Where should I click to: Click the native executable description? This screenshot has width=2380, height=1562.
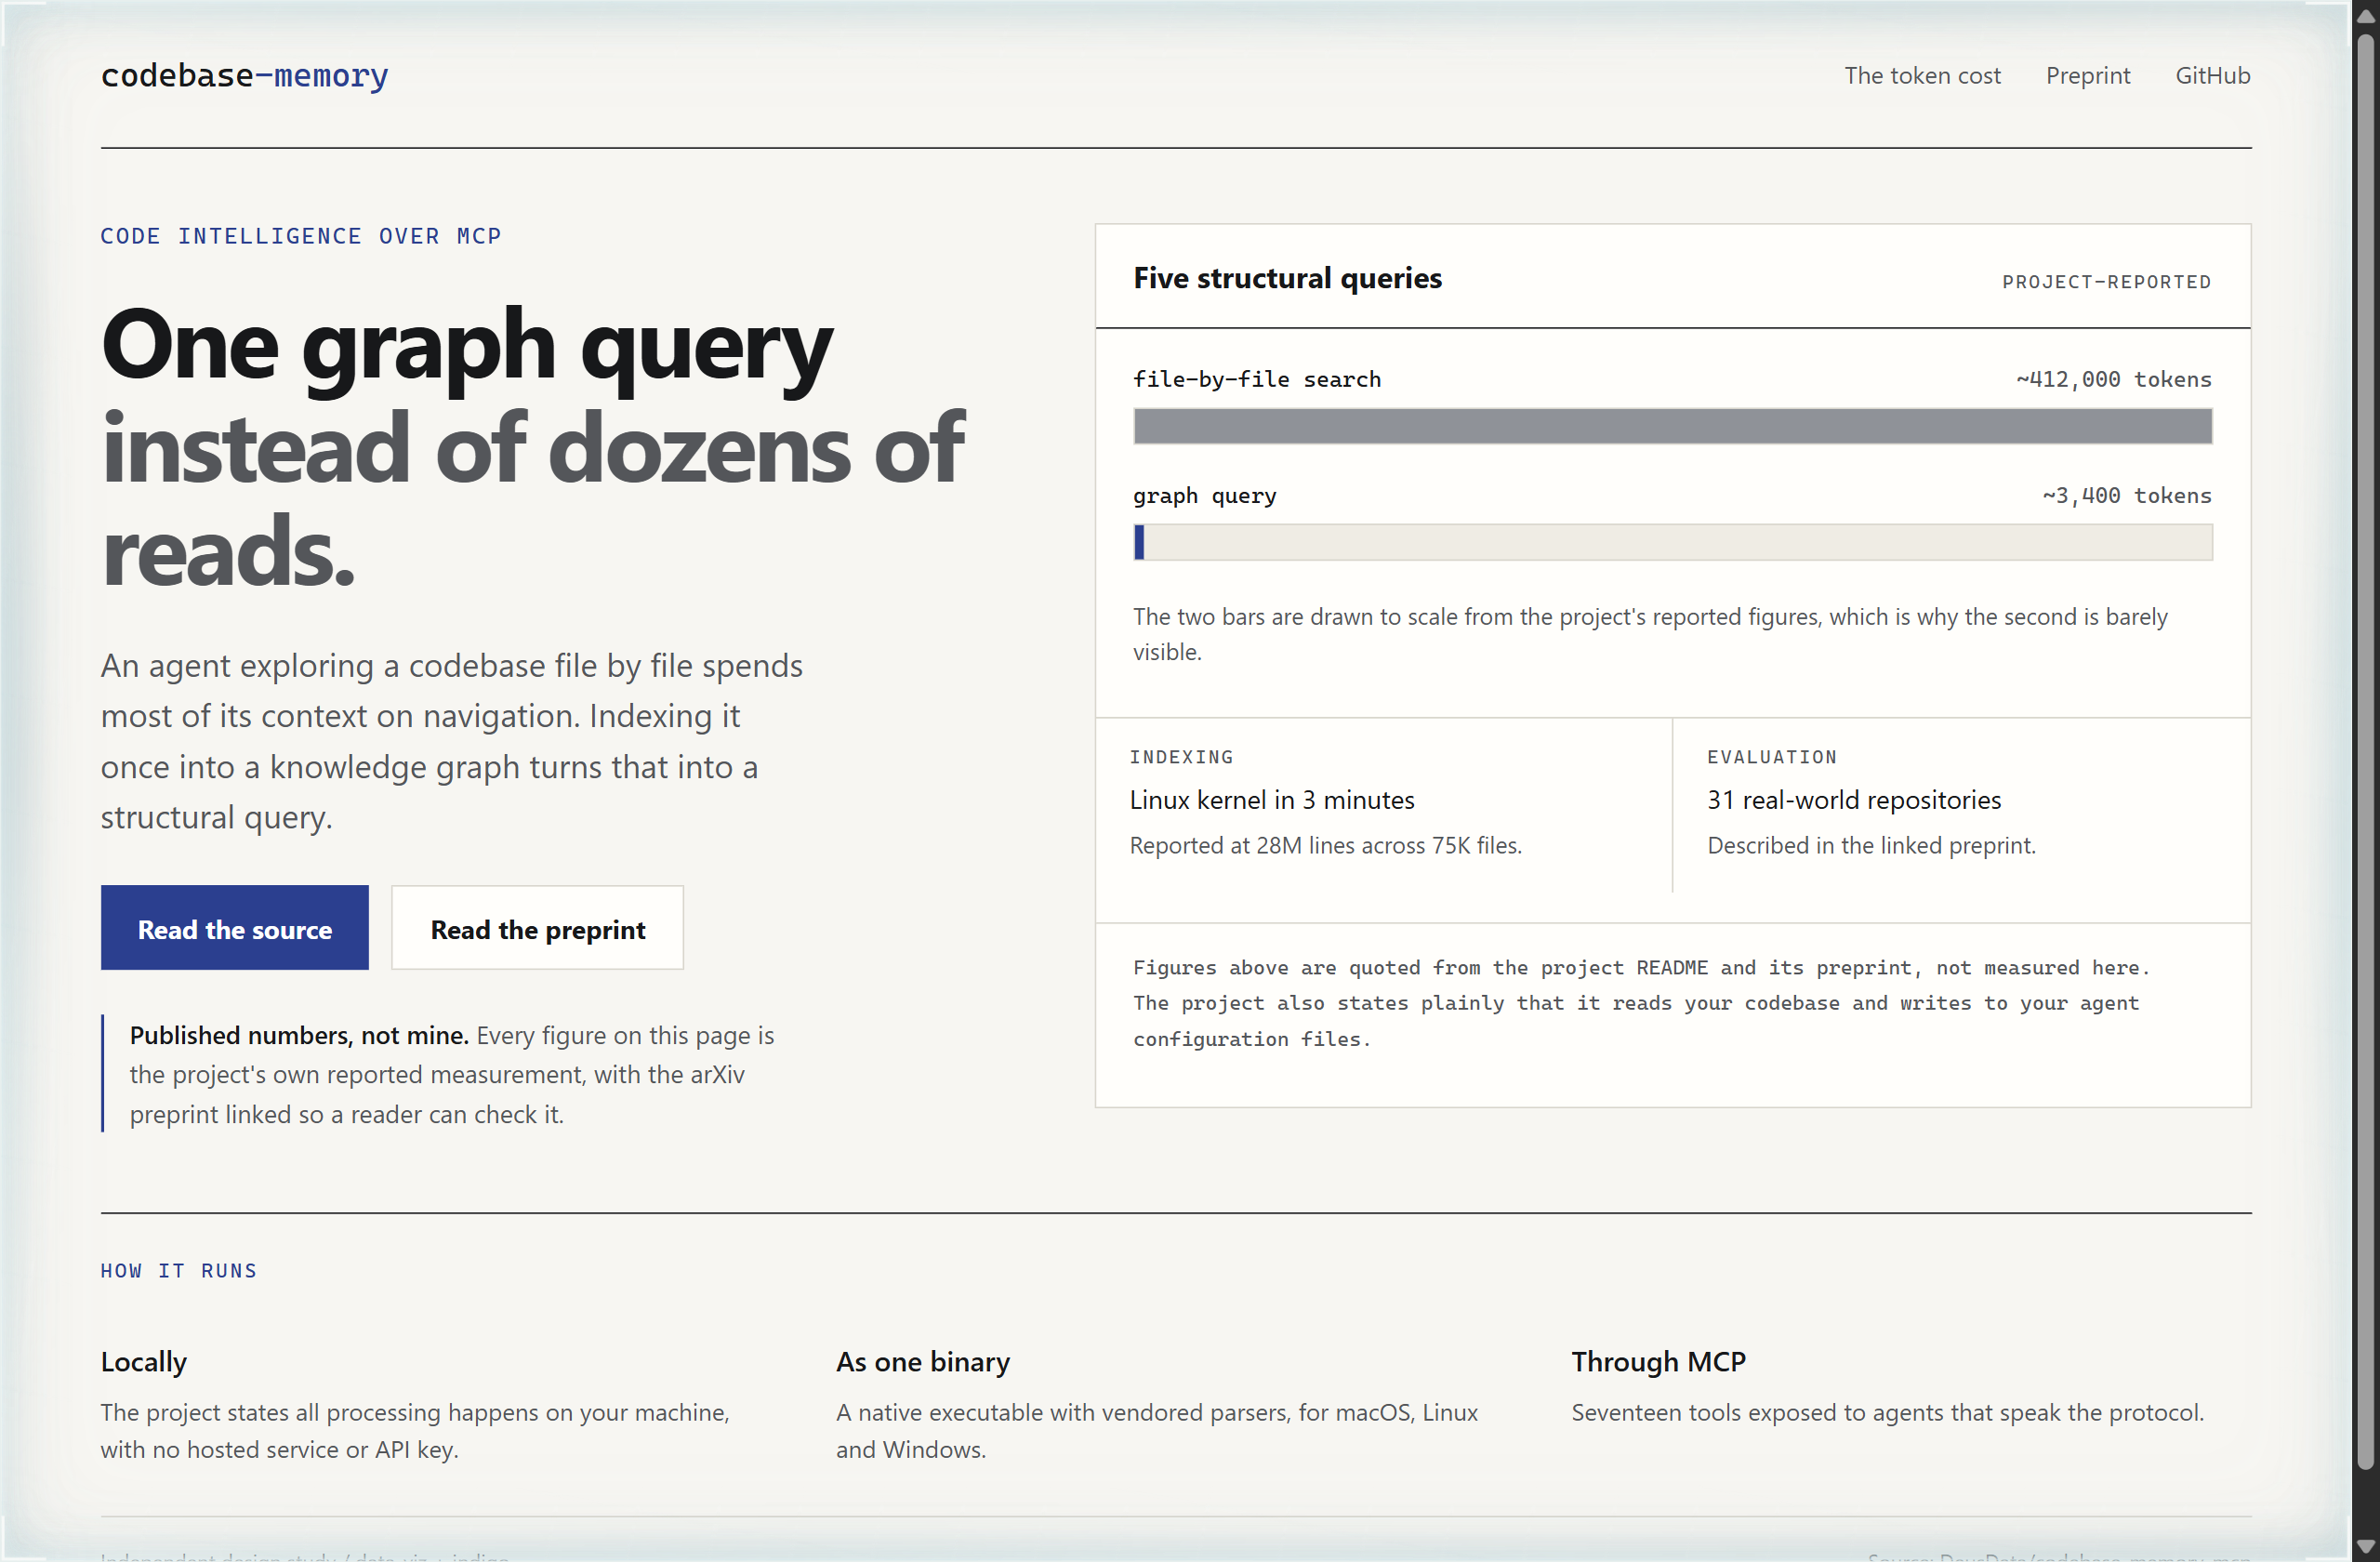(1156, 1431)
